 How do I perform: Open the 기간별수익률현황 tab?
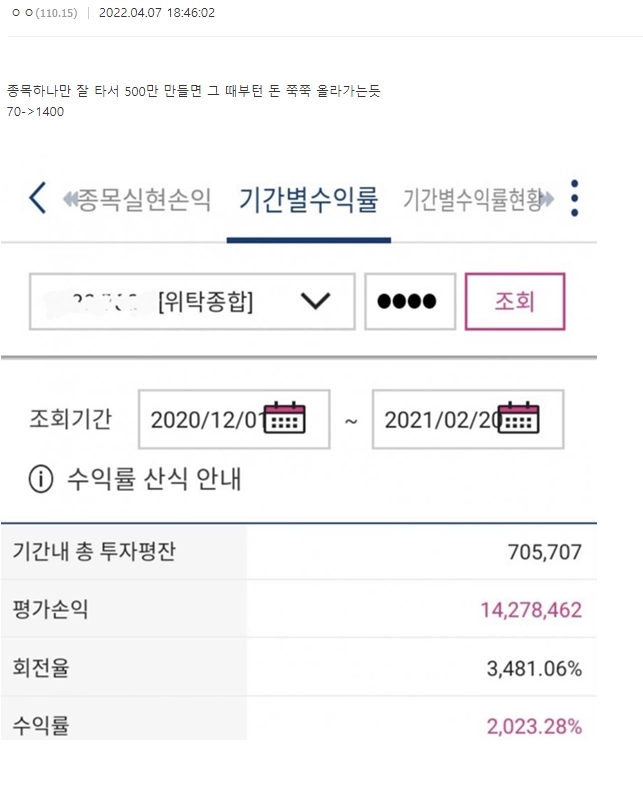pyautogui.click(x=476, y=199)
